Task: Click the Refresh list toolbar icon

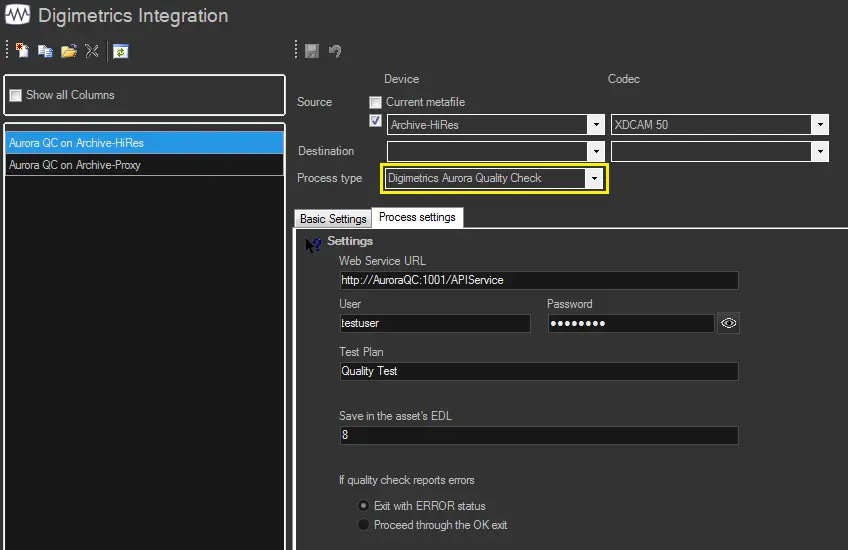Action: click(120, 51)
